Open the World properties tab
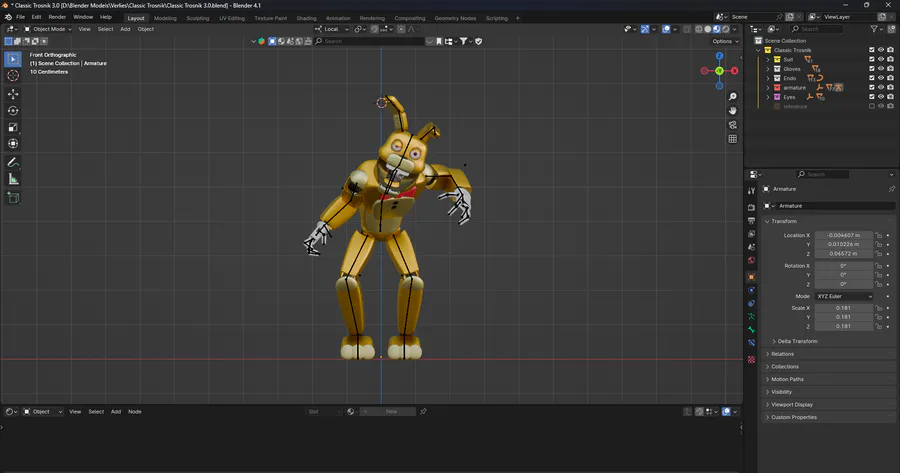The image size is (900, 473). [751, 260]
